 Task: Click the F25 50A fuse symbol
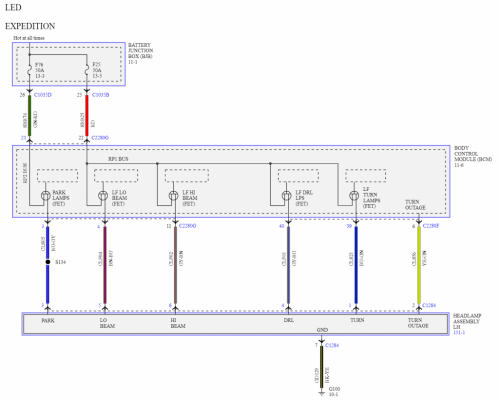pos(87,70)
